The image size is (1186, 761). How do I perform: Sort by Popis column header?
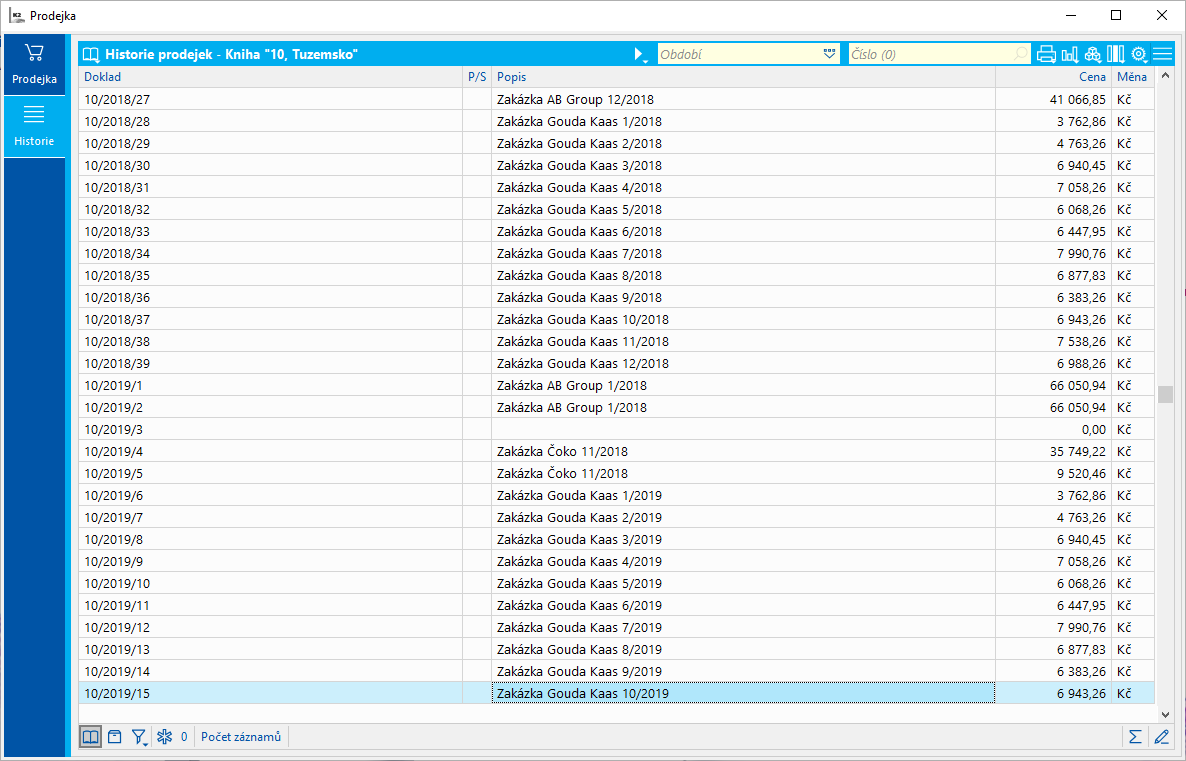tap(744, 77)
